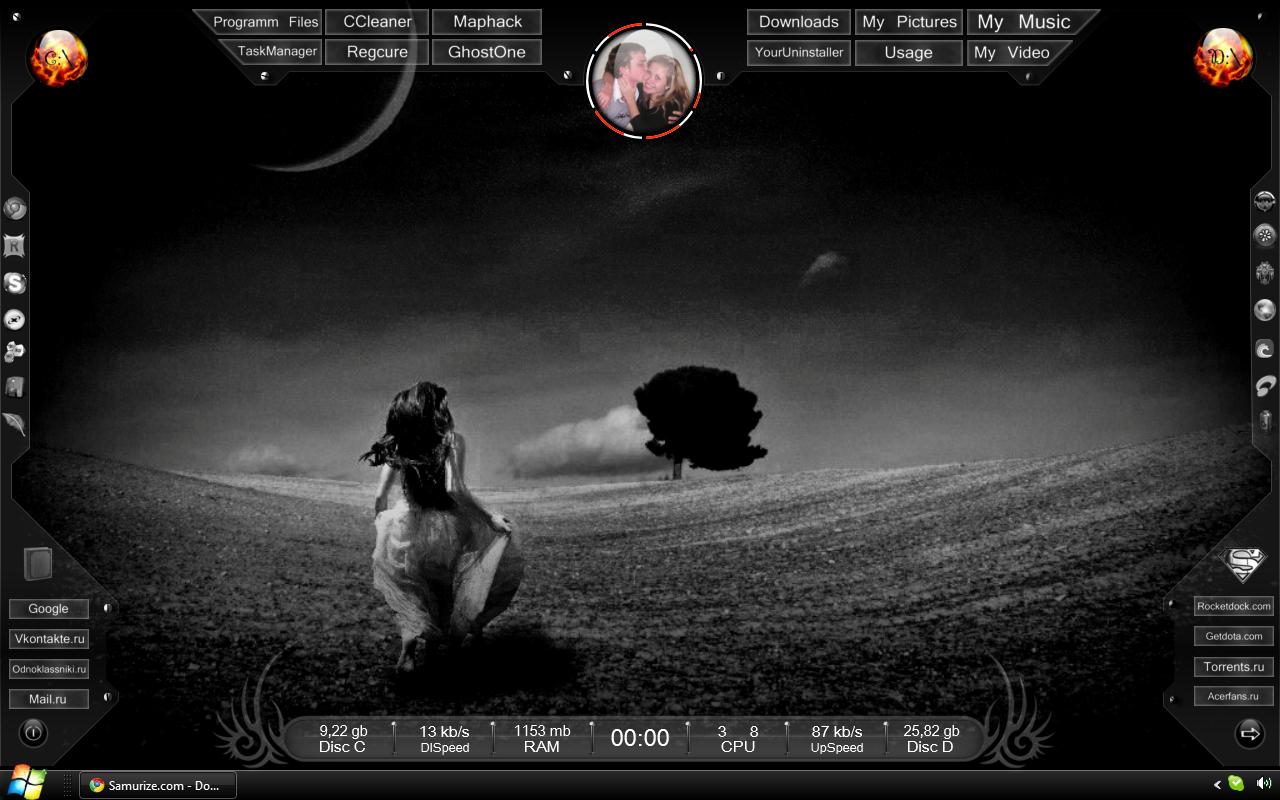Viewport: 1280px width, 800px height.
Task: Click the round power button
Action: 33,733
